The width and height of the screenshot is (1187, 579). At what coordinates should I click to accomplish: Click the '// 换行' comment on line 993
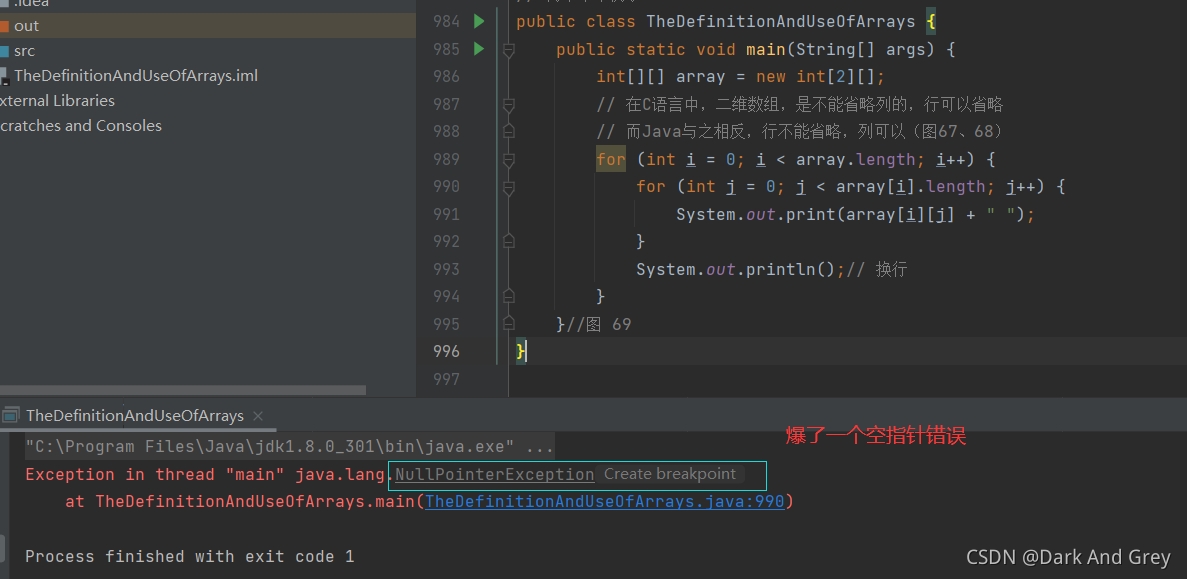tap(877, 269)
